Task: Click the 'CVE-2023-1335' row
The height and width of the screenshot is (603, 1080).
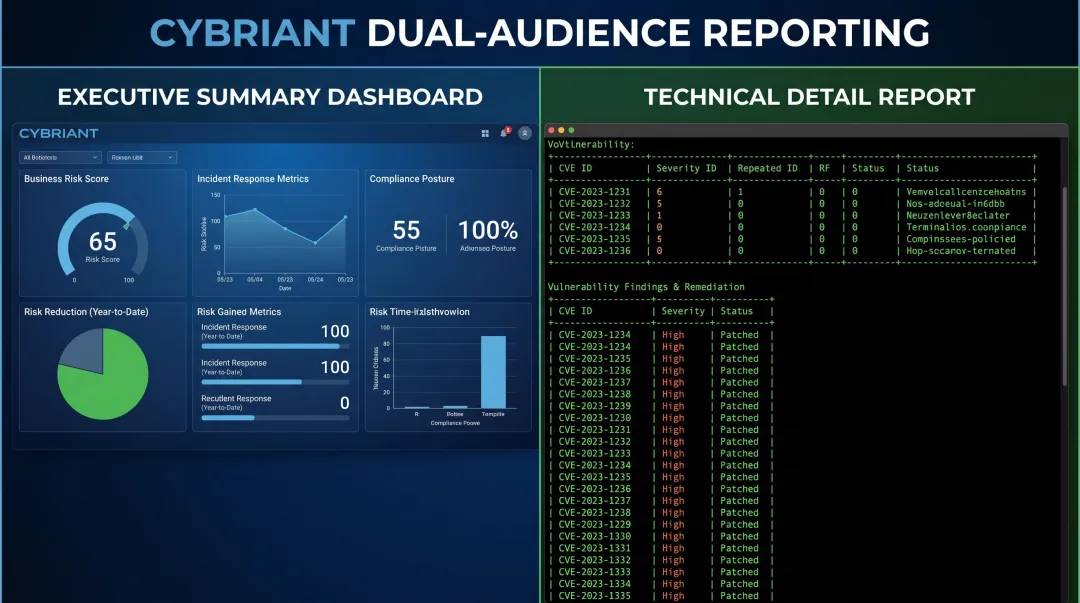Action: [661, 595]
